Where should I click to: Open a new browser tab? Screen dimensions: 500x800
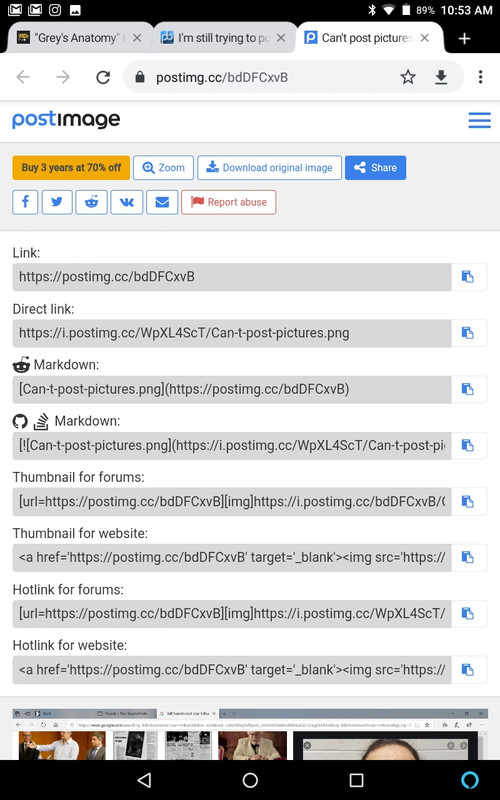(x=464, y=38)
